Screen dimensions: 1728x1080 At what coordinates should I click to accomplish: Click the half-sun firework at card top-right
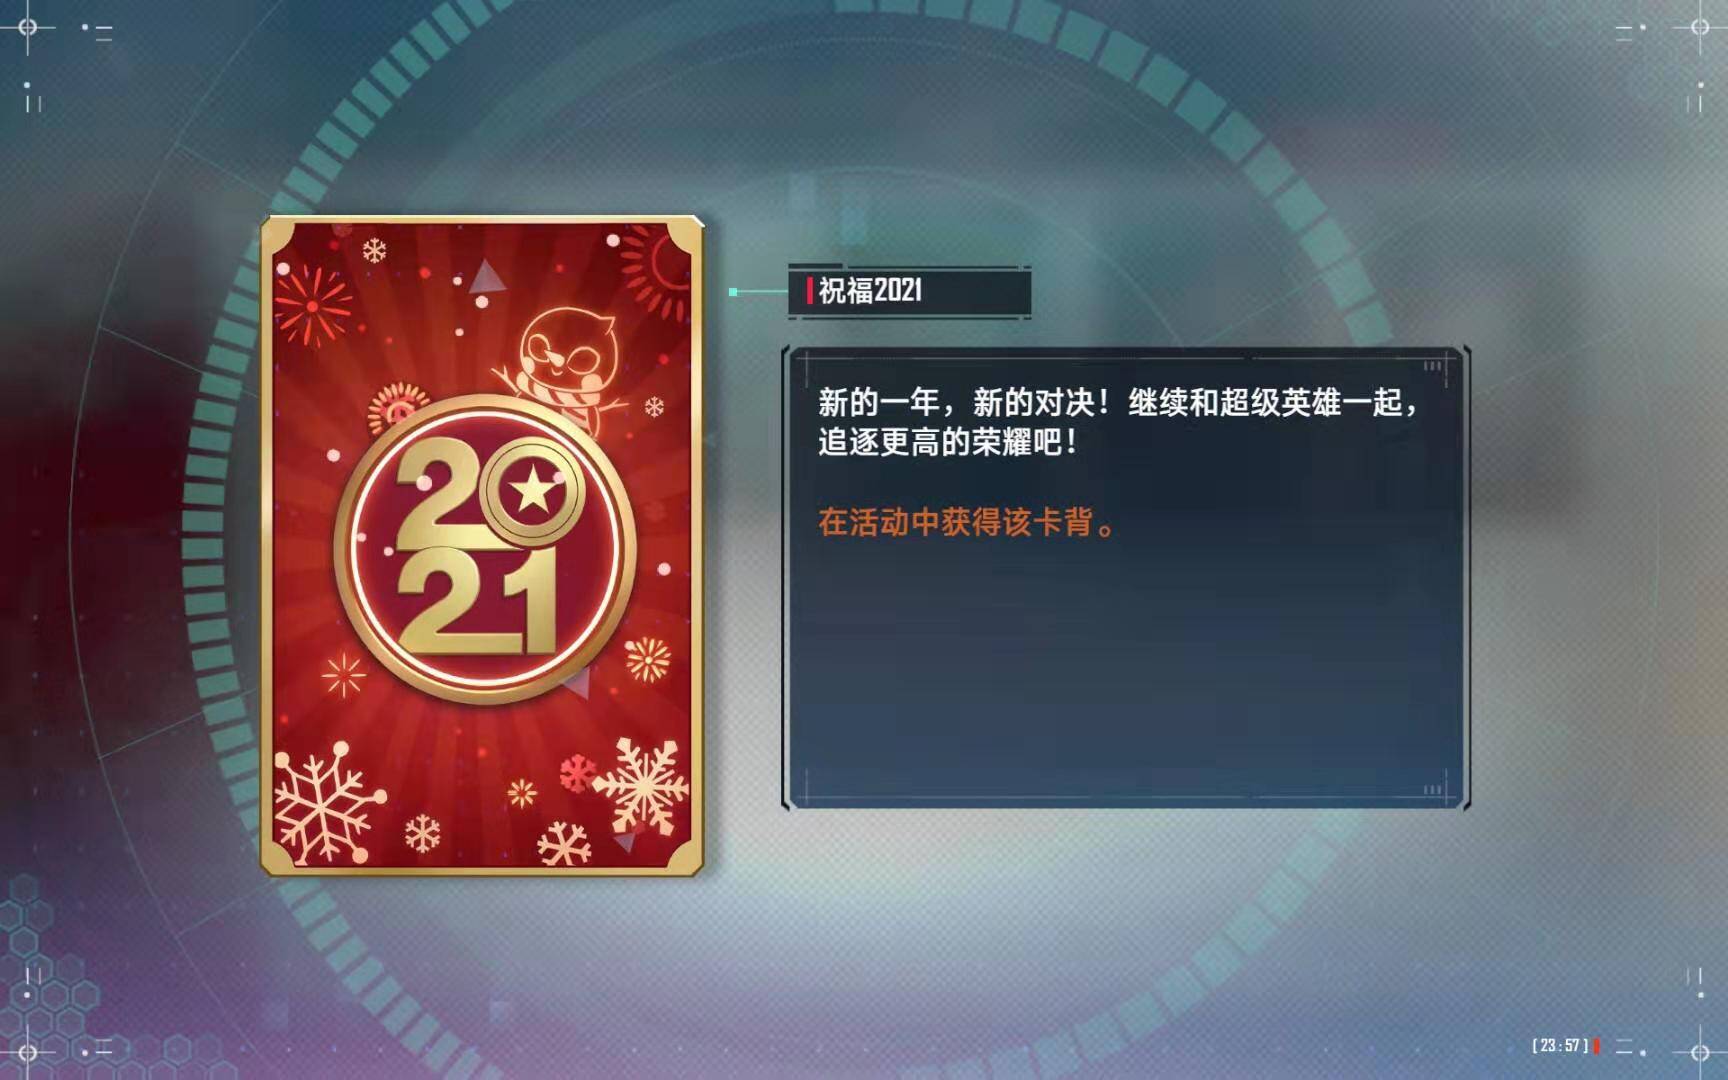point(657,264)
